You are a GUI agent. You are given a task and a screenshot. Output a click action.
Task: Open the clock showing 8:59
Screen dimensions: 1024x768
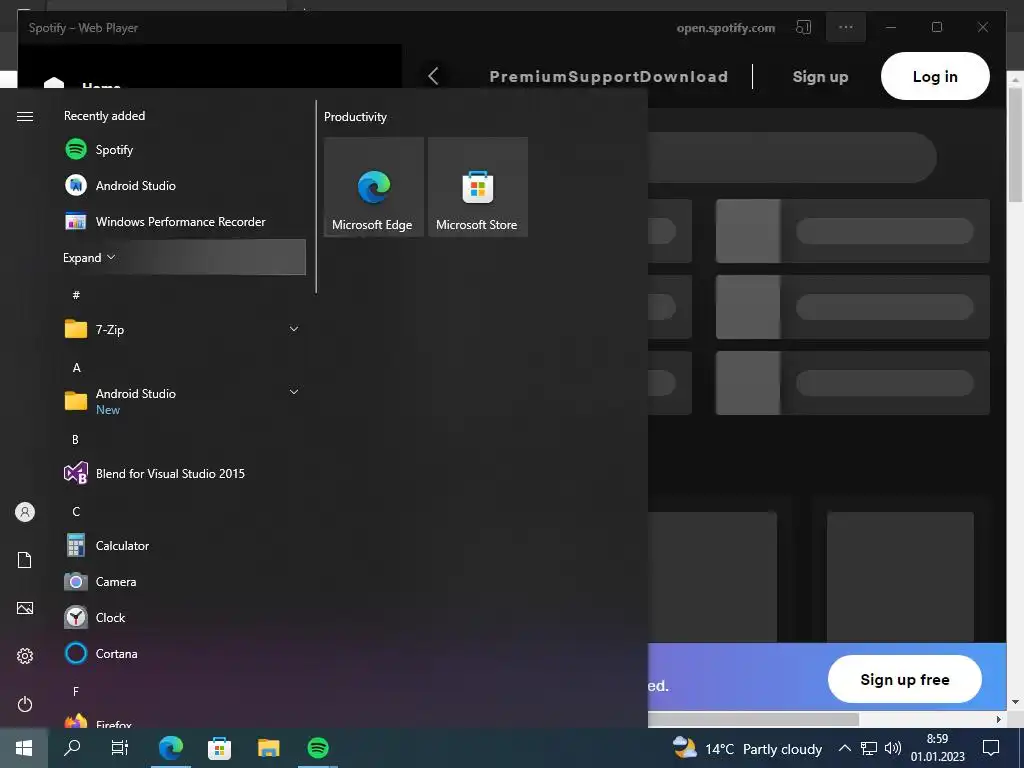point(938,748)
